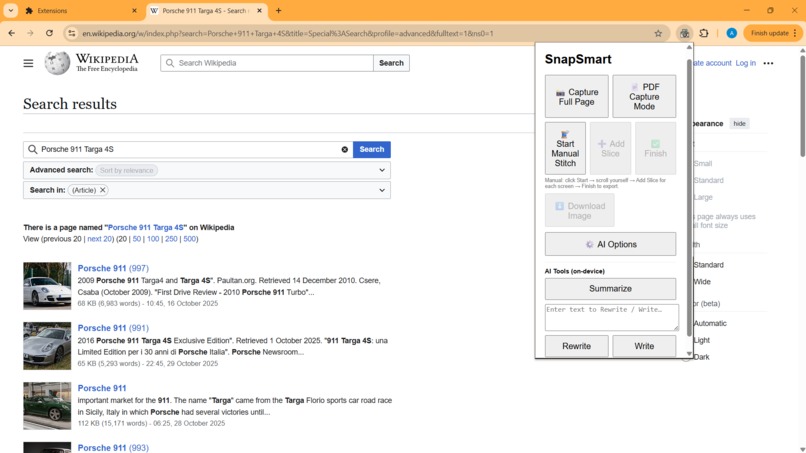The height and width of the screenshot is (453, 806).
Task: Click the green Porsche 911 thumbnail
Action: pyautogui.click(x=47, y=406)
